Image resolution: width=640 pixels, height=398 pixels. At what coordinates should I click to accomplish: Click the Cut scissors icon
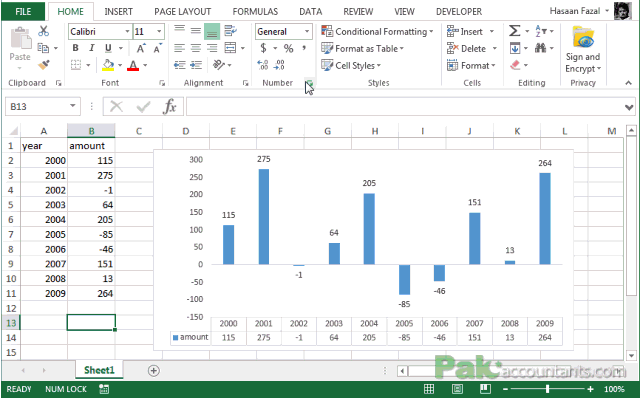43,31
